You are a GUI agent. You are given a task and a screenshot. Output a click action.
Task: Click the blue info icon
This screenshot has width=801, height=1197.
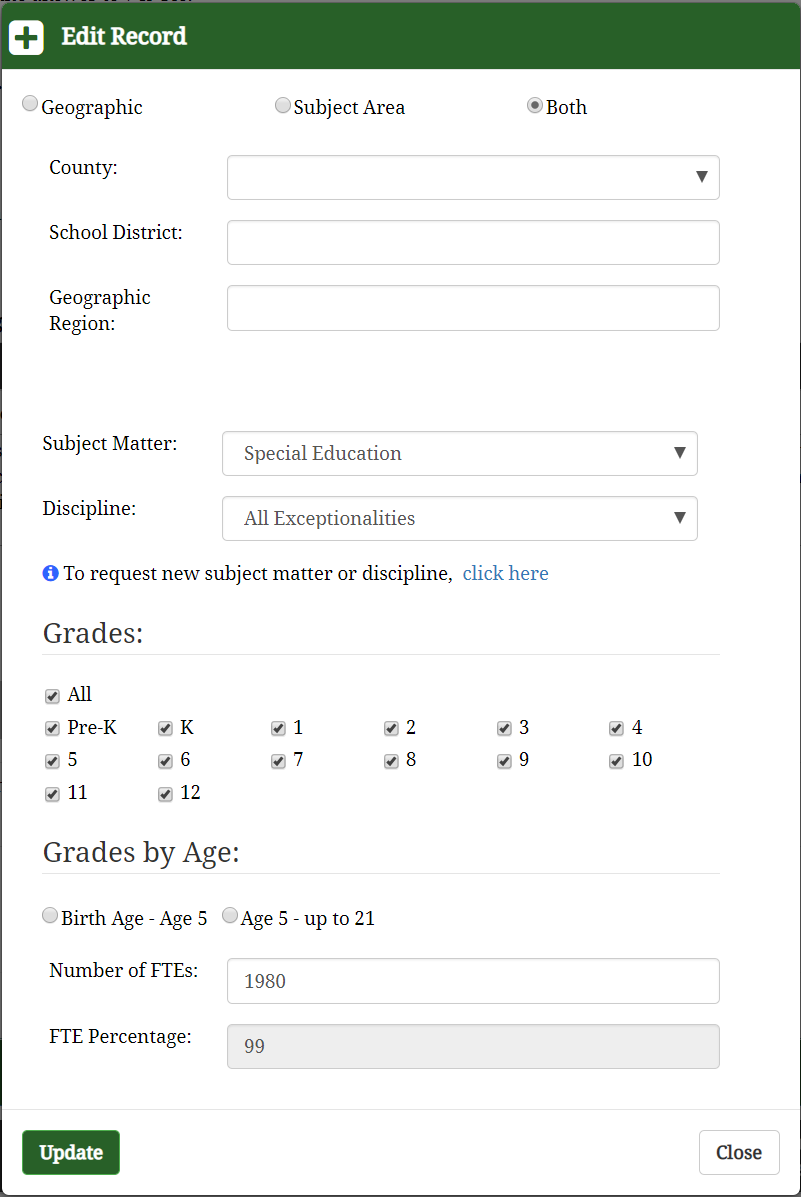click(x=50, y=574)
